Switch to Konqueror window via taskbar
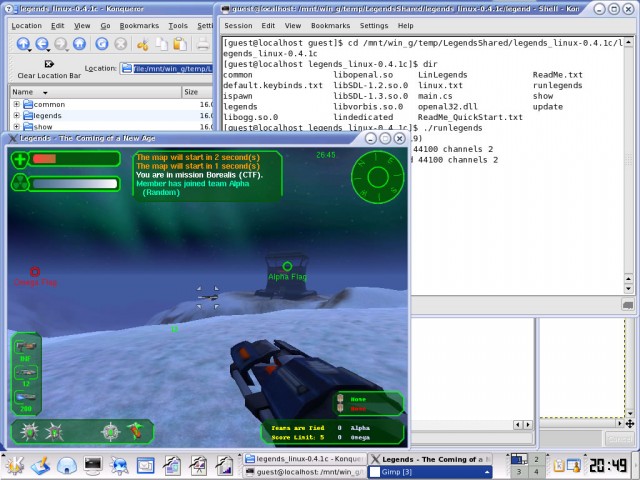640x480 pixels. tap(304, 459)
